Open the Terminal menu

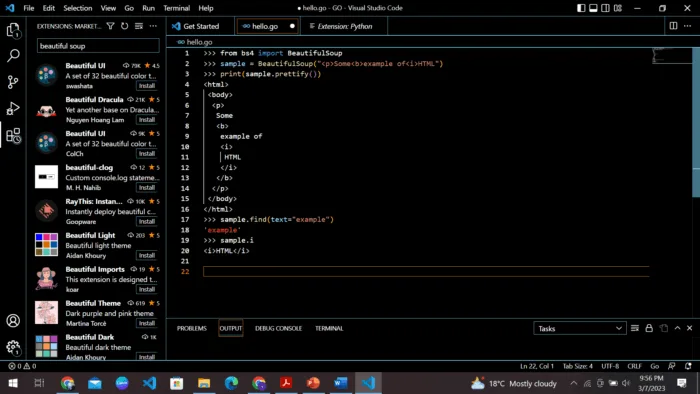(x=176, y=8)
